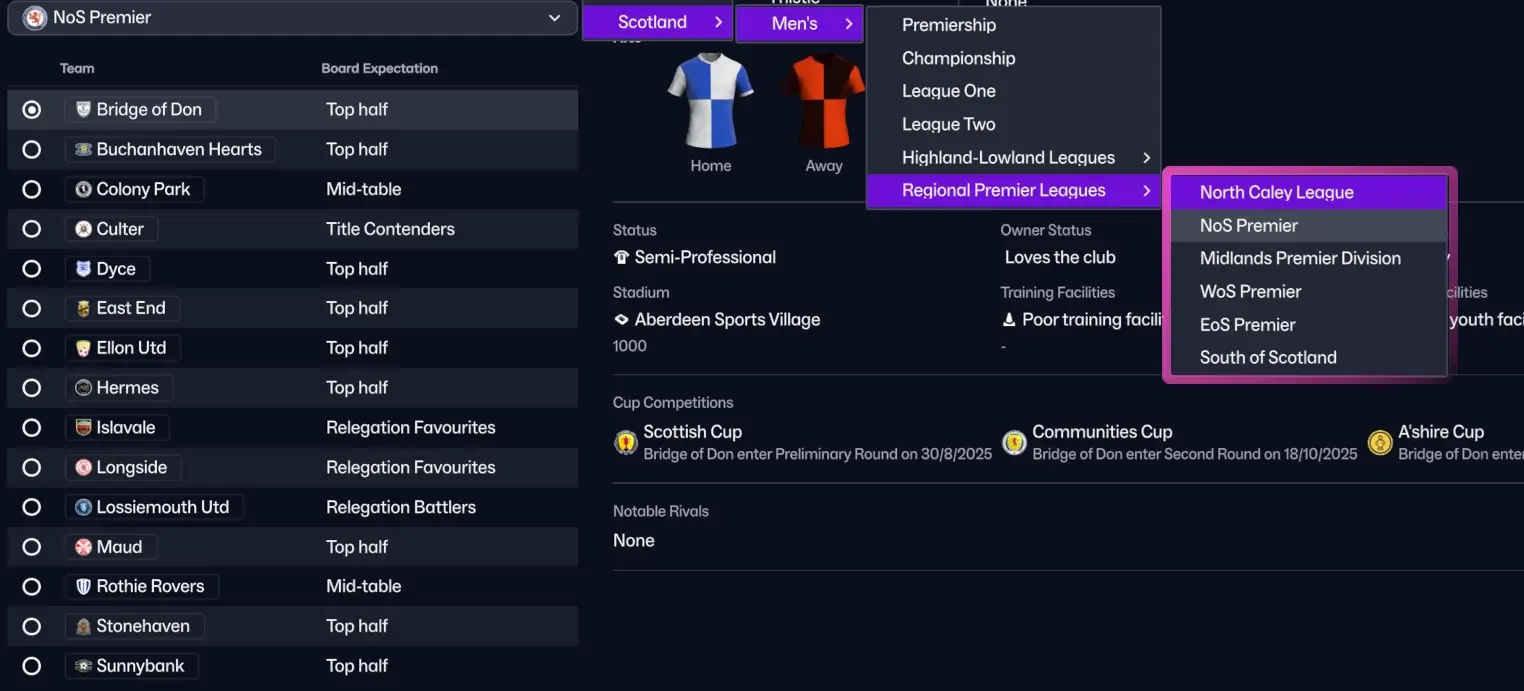Select the Culter radio button
This screenshot has width=1524, height=691.
pos(32,229)
